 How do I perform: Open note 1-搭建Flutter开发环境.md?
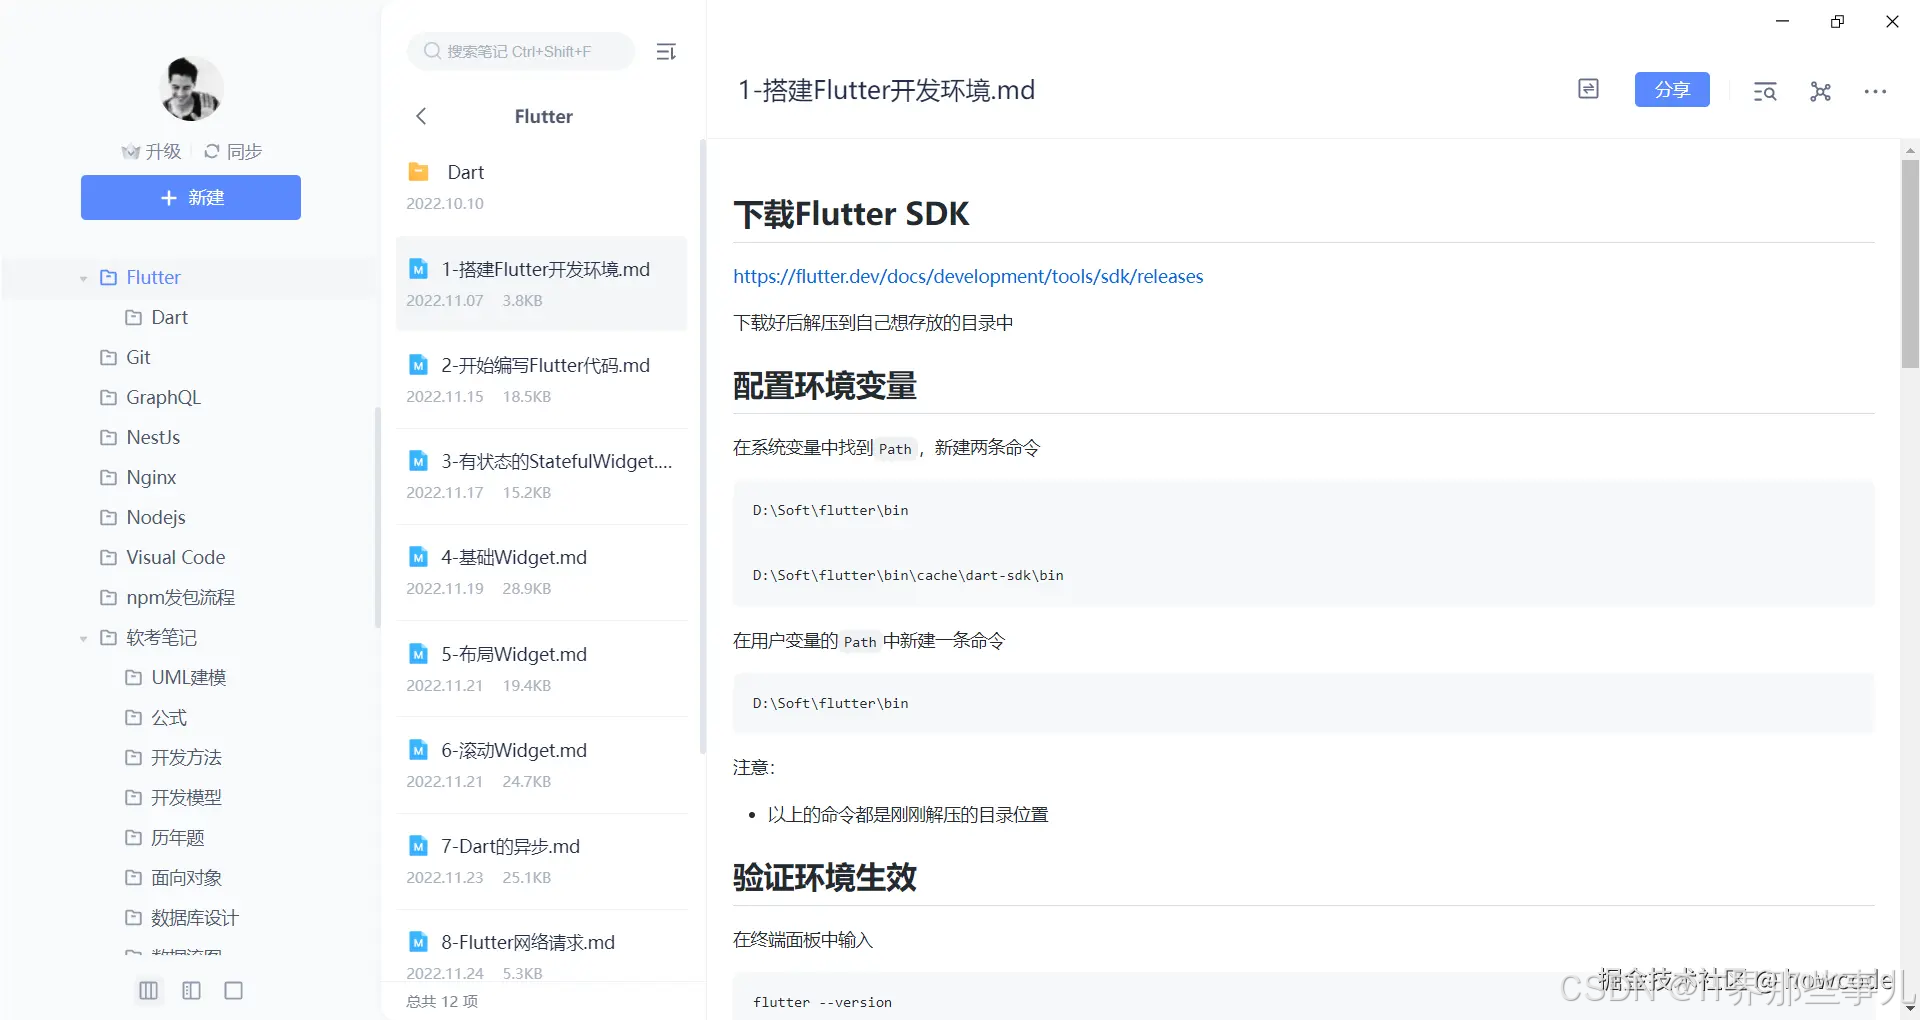coord(541,283)
